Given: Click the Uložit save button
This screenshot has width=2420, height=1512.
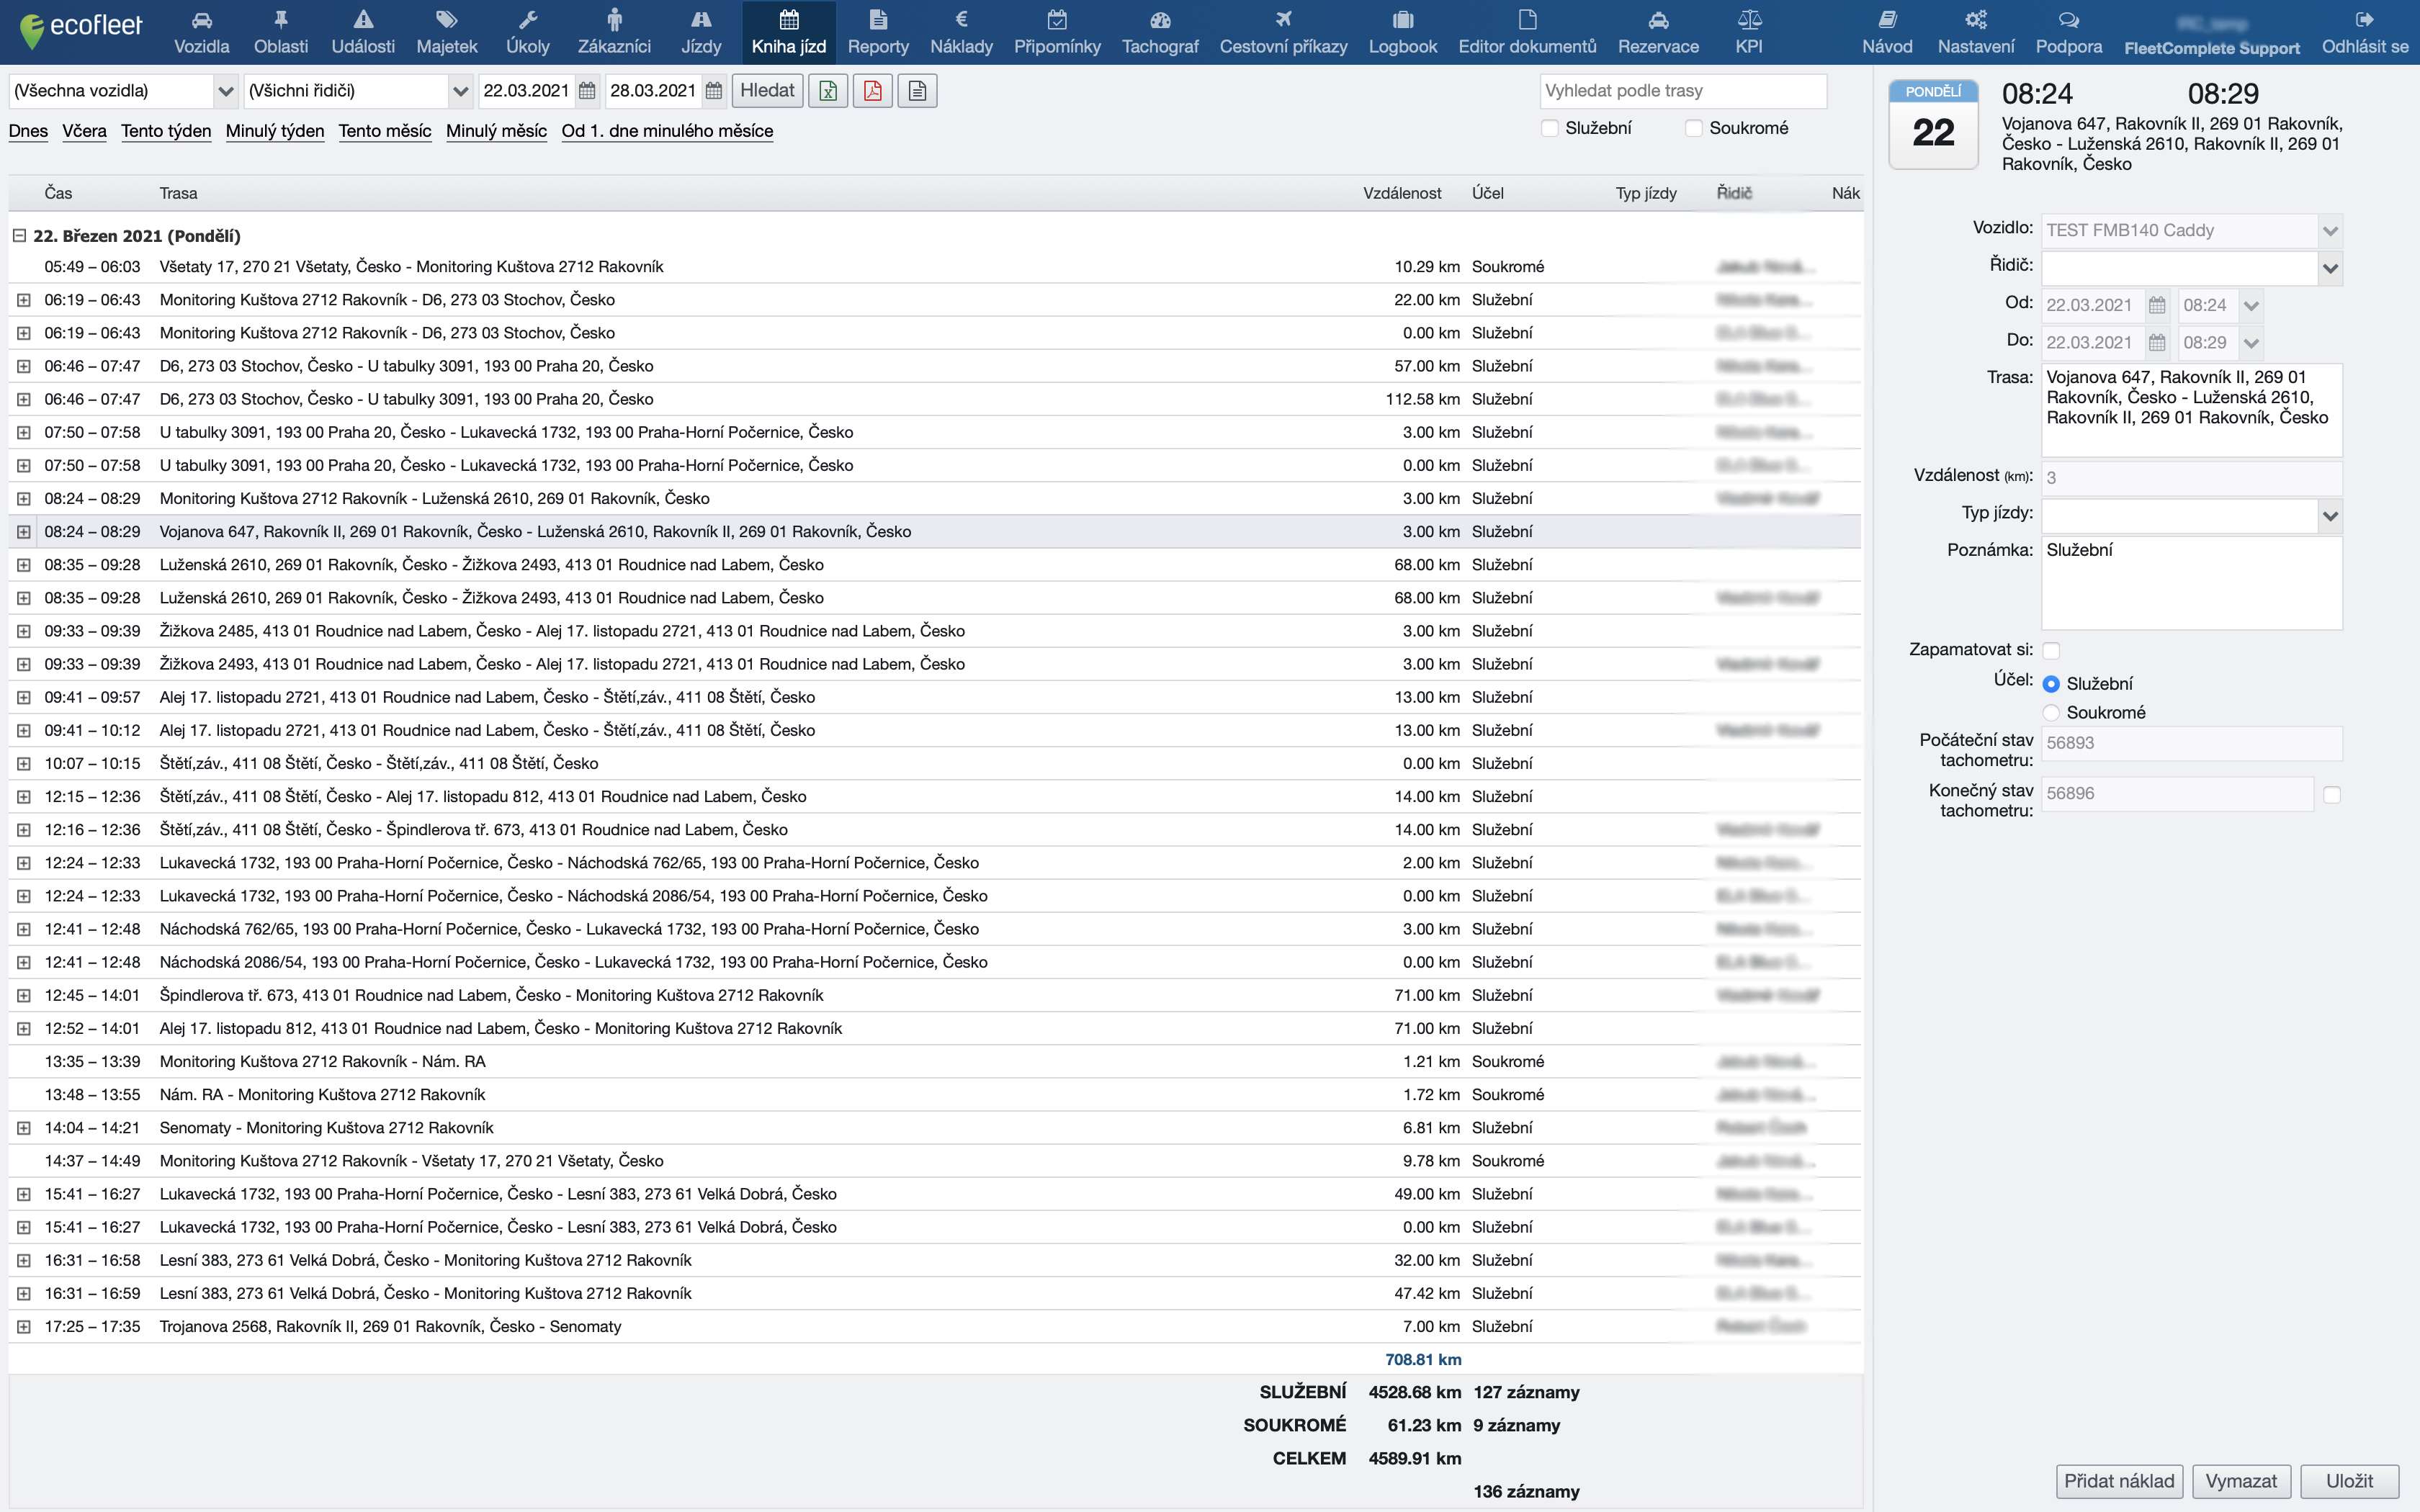Looking at the screenshot, I should point(2349,1481).
